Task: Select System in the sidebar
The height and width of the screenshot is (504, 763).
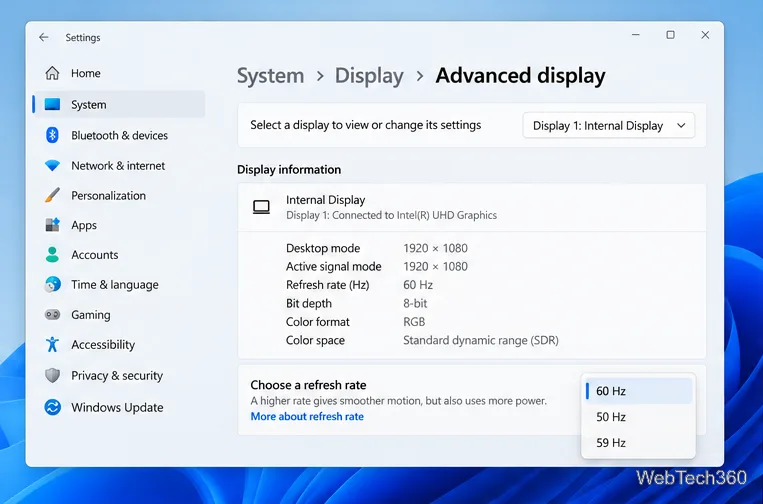Action: pos(119,104)
